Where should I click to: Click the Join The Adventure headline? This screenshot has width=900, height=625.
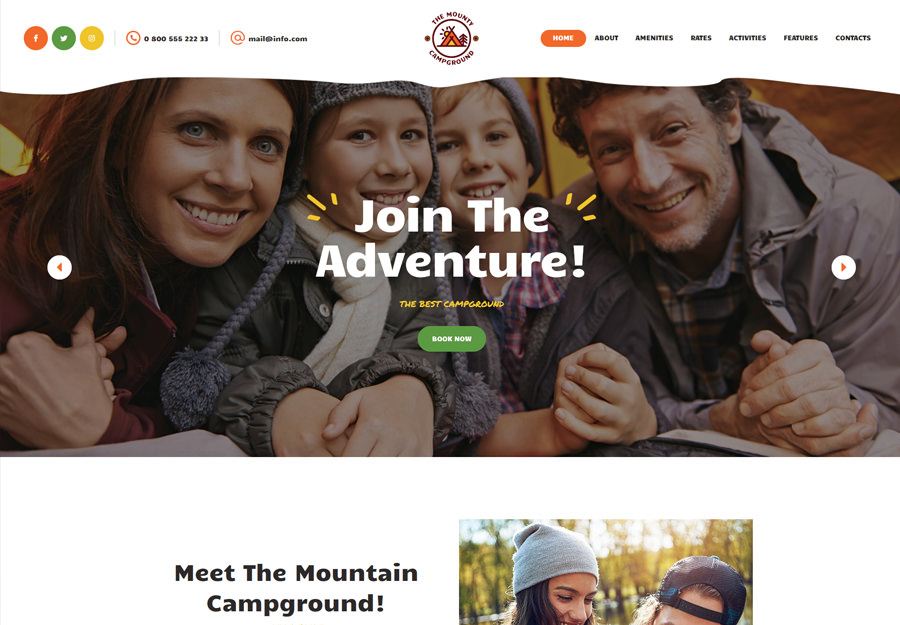[x=451, y=238]
